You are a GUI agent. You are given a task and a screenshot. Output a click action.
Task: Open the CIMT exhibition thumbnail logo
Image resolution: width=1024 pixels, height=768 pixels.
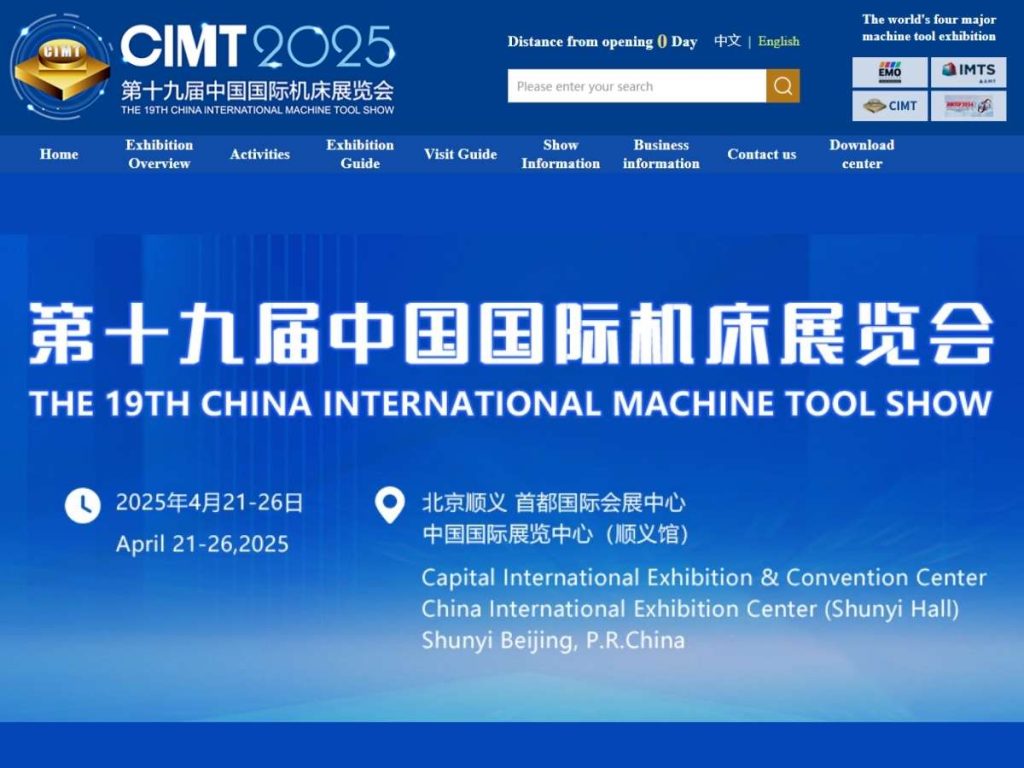point(889,106)
